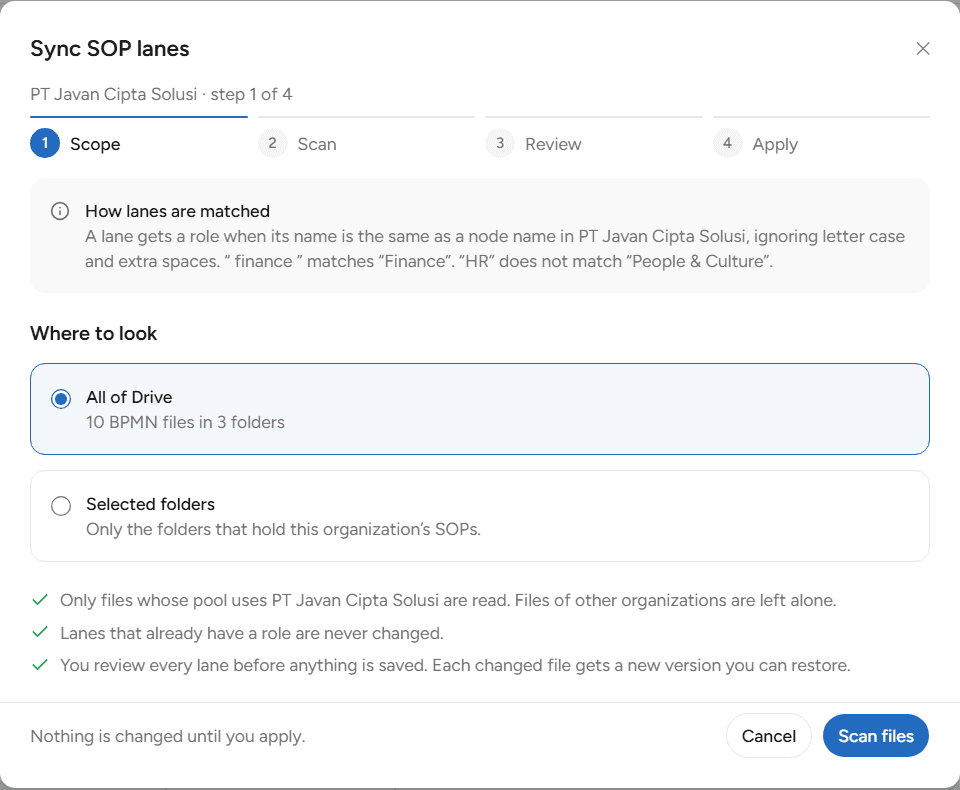This screenshot has height=790, width=960.
Task: Click the "PT Javan Cipta Solusi · step 1 of 4" subtitle
Action: pyautogui.click(x=161, y=94)
